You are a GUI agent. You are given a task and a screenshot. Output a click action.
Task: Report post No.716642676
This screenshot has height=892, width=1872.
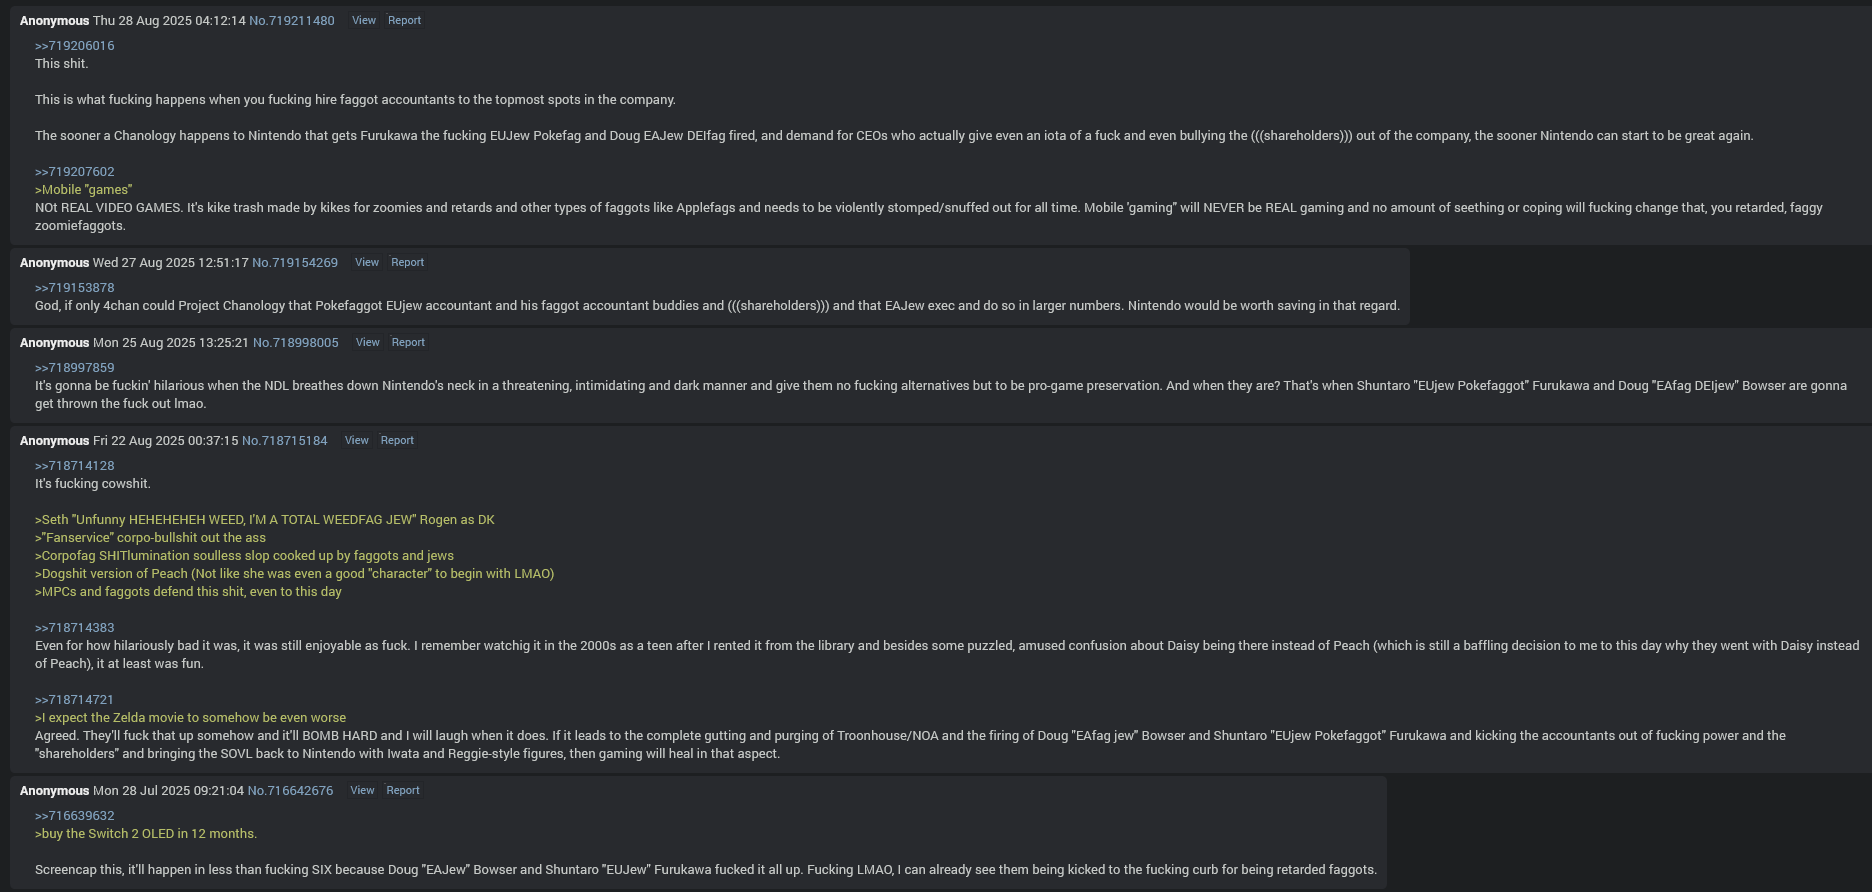[x=403, y=790]
